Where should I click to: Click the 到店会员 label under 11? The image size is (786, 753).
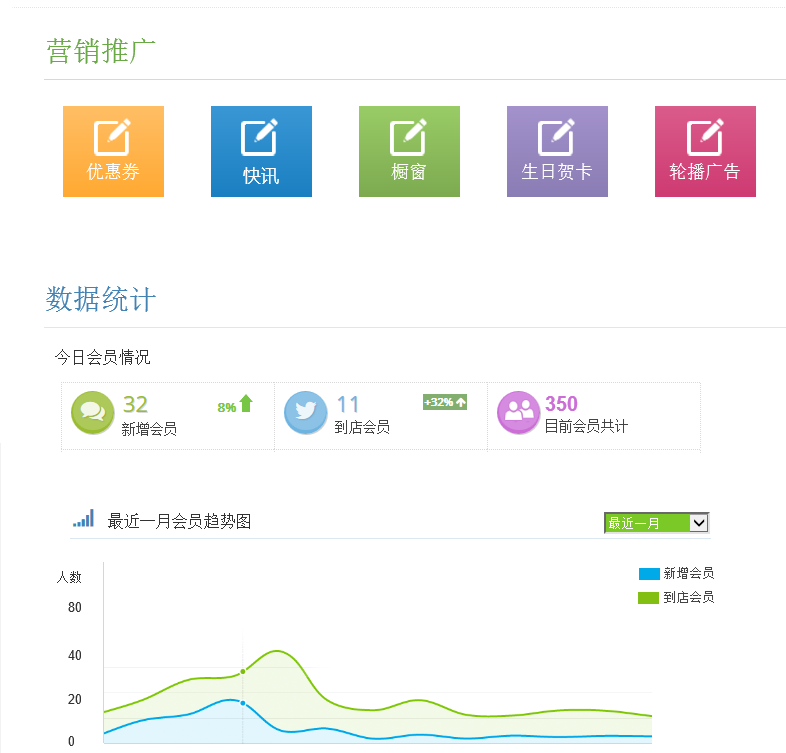(x=362, y=427)
